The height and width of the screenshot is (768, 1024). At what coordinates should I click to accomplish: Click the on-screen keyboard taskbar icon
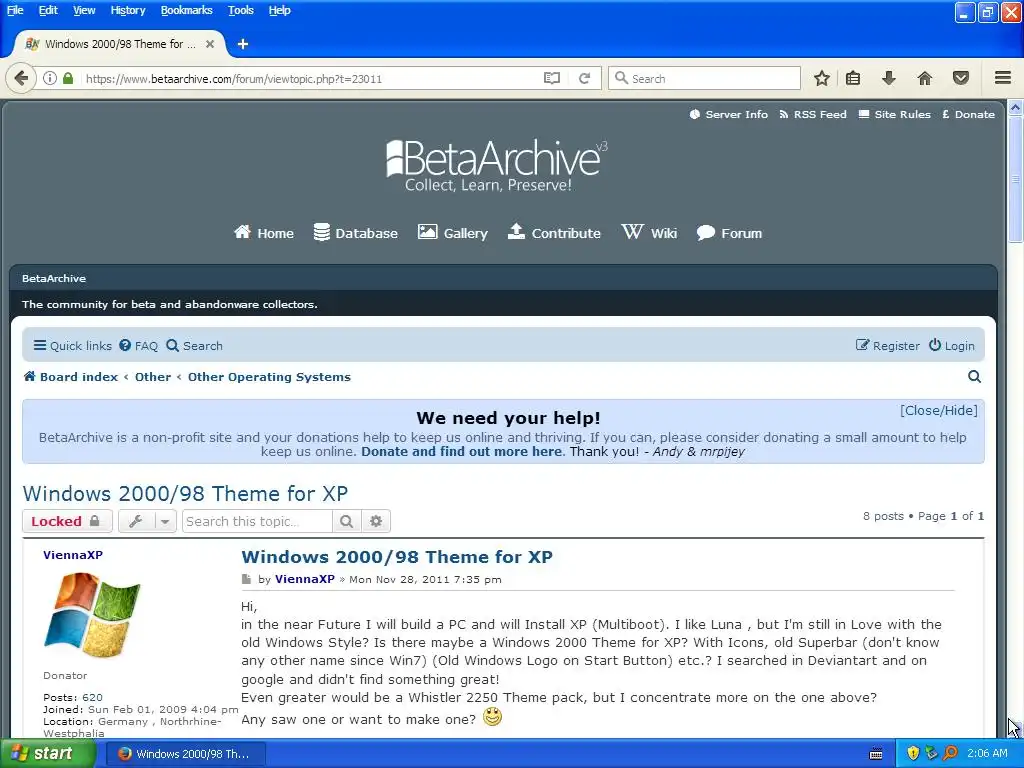(876, 754)
